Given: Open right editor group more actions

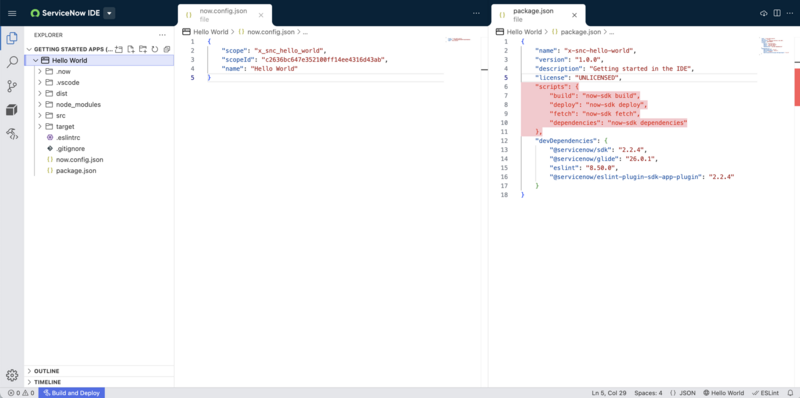Looking at the screenshot, I should click(x=790, y=13).
